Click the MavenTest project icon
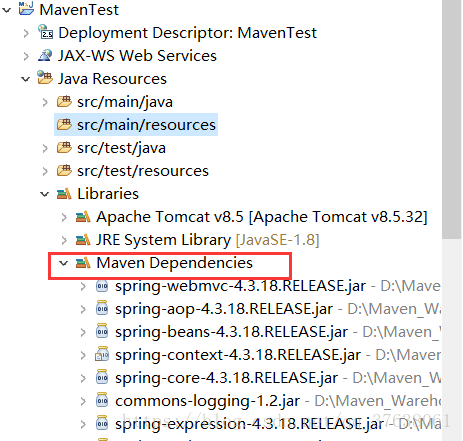 26,9
